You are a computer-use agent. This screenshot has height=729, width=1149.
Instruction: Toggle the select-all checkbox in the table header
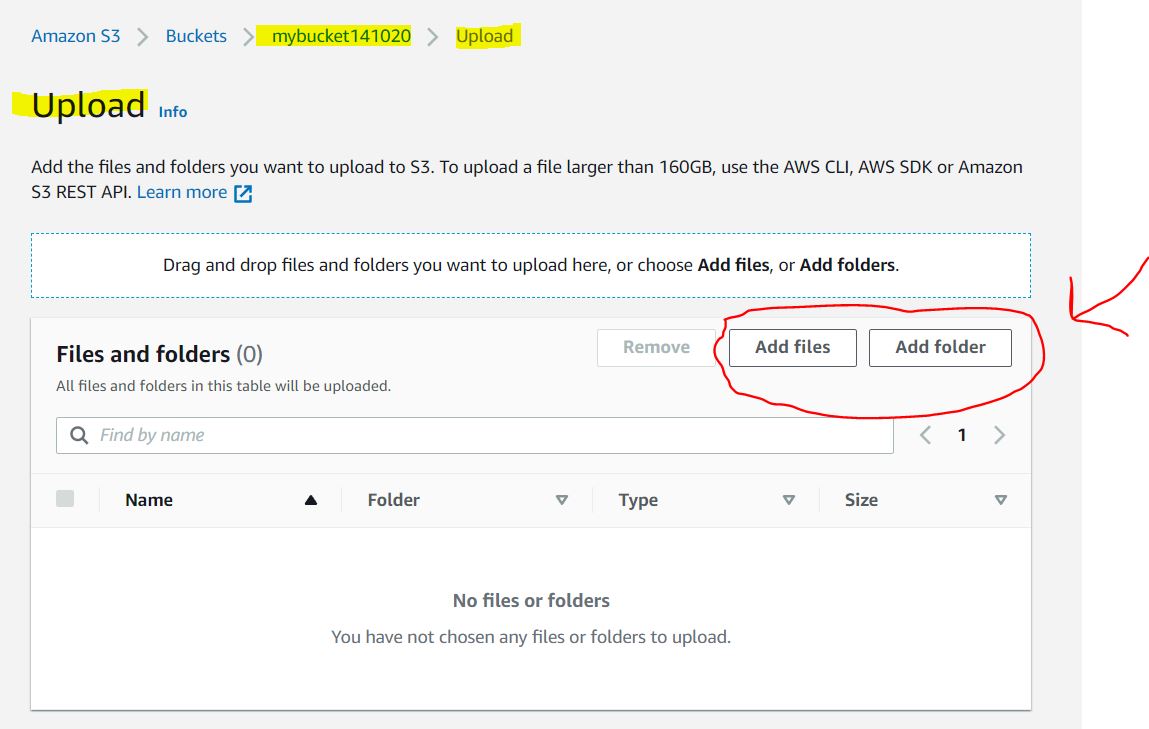click(x=65, y=498)
